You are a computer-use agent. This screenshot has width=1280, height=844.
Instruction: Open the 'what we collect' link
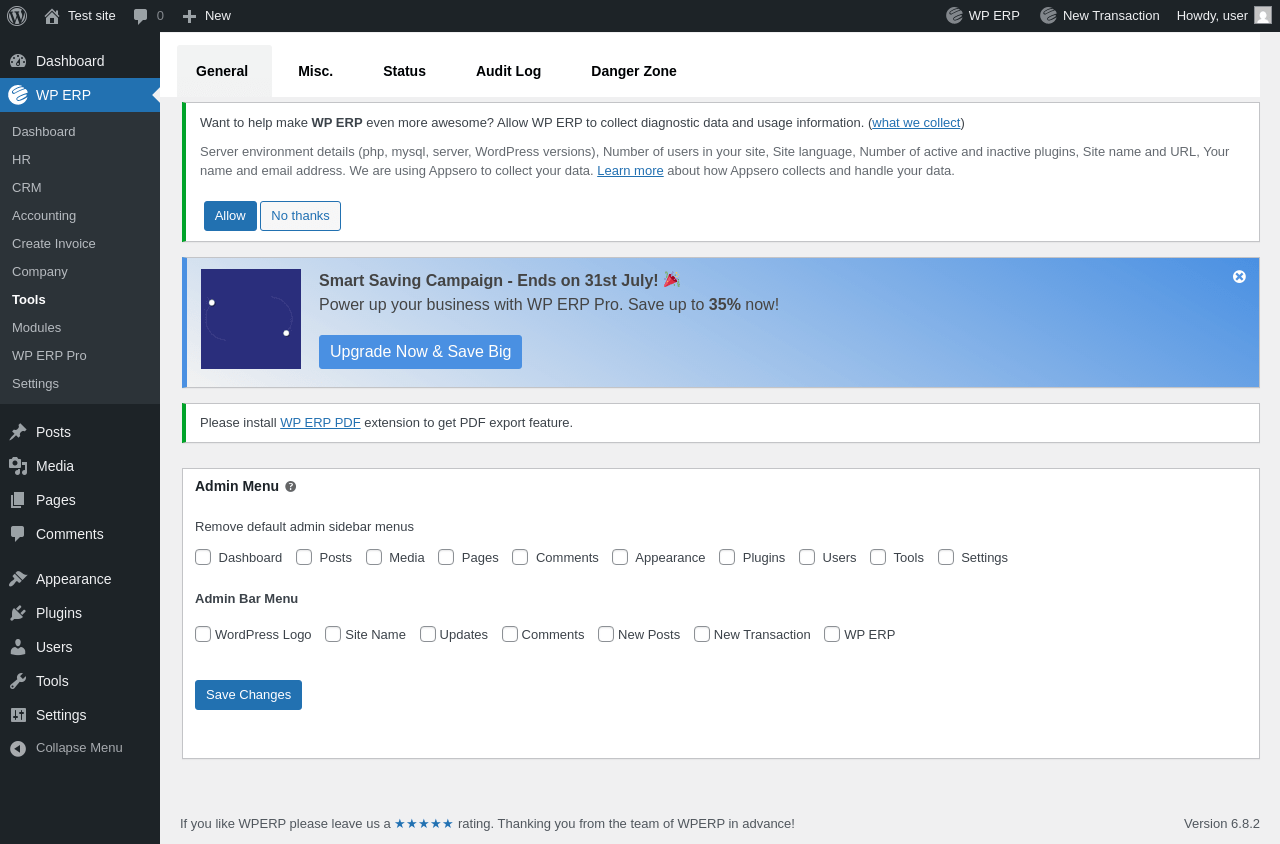coord(916,122)
